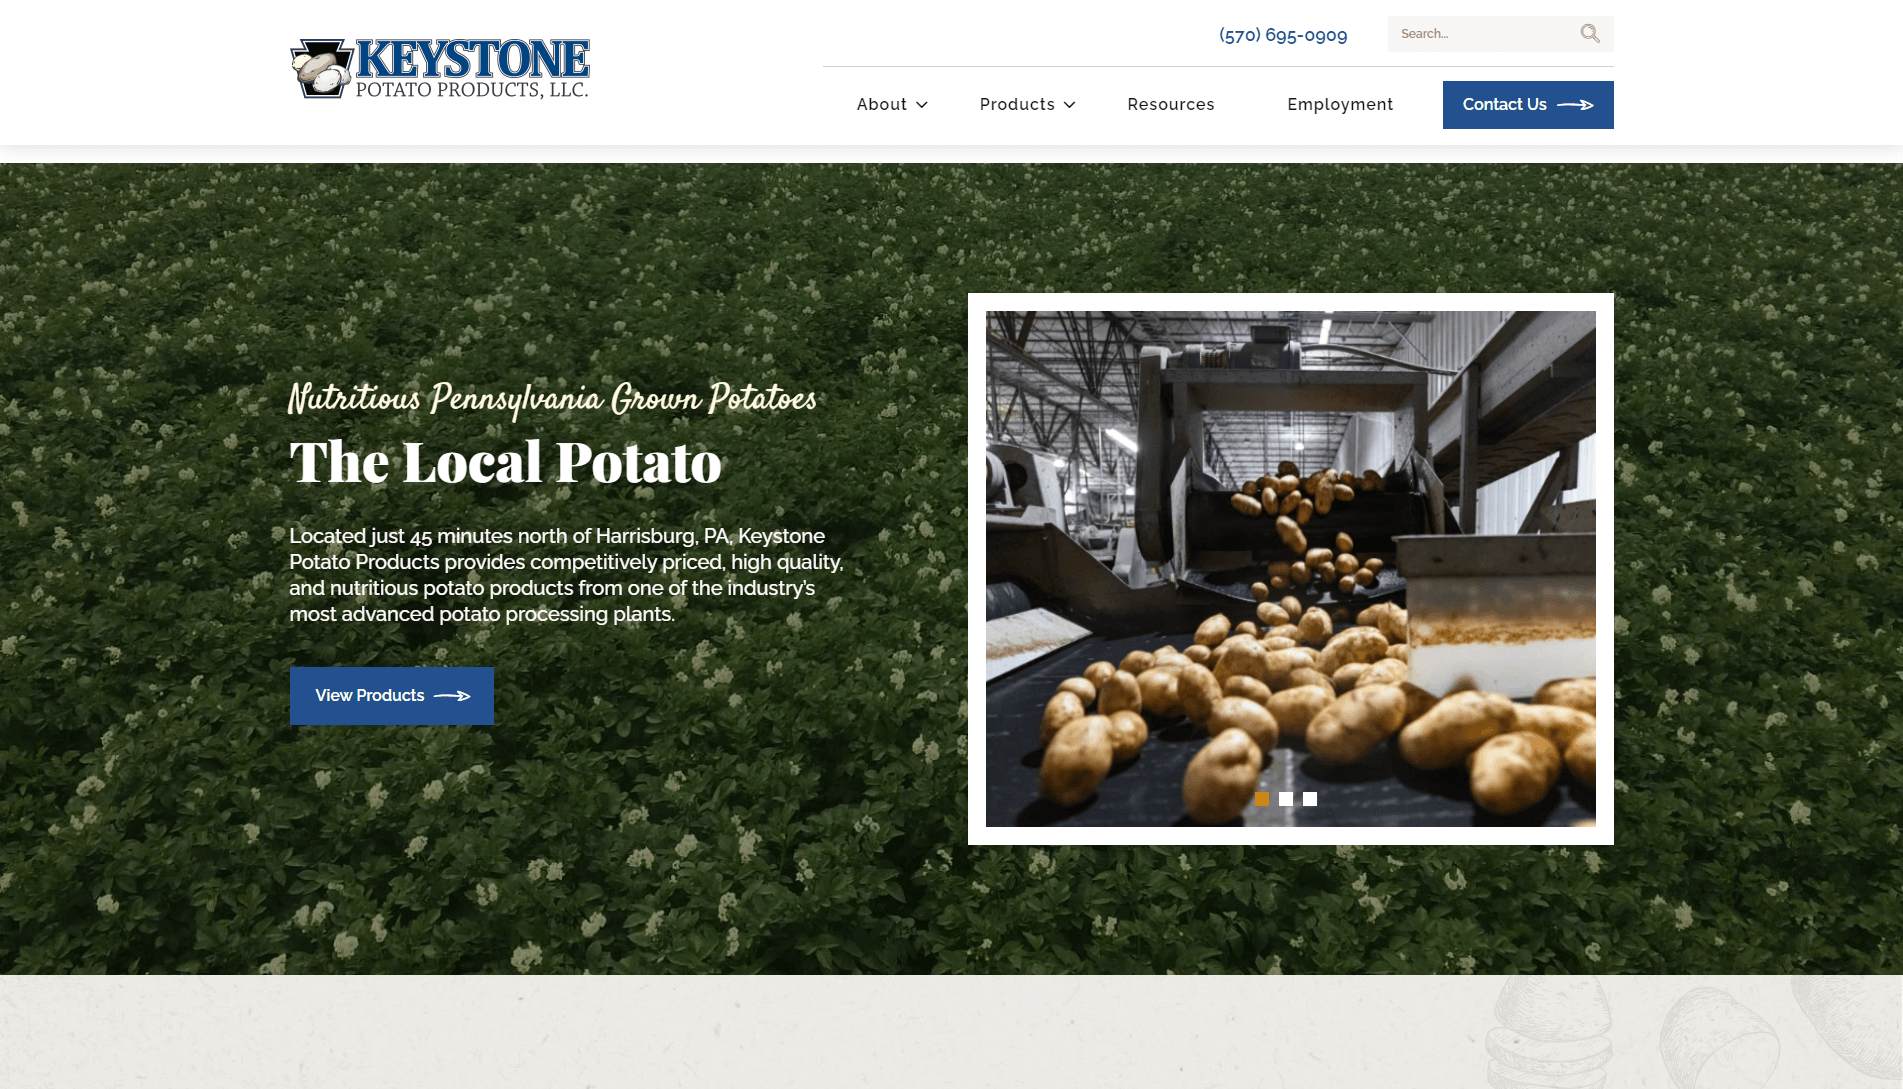Call the (570) 695-0909 phone link
The image size is (1903, 1089).
coord(1283,35)
